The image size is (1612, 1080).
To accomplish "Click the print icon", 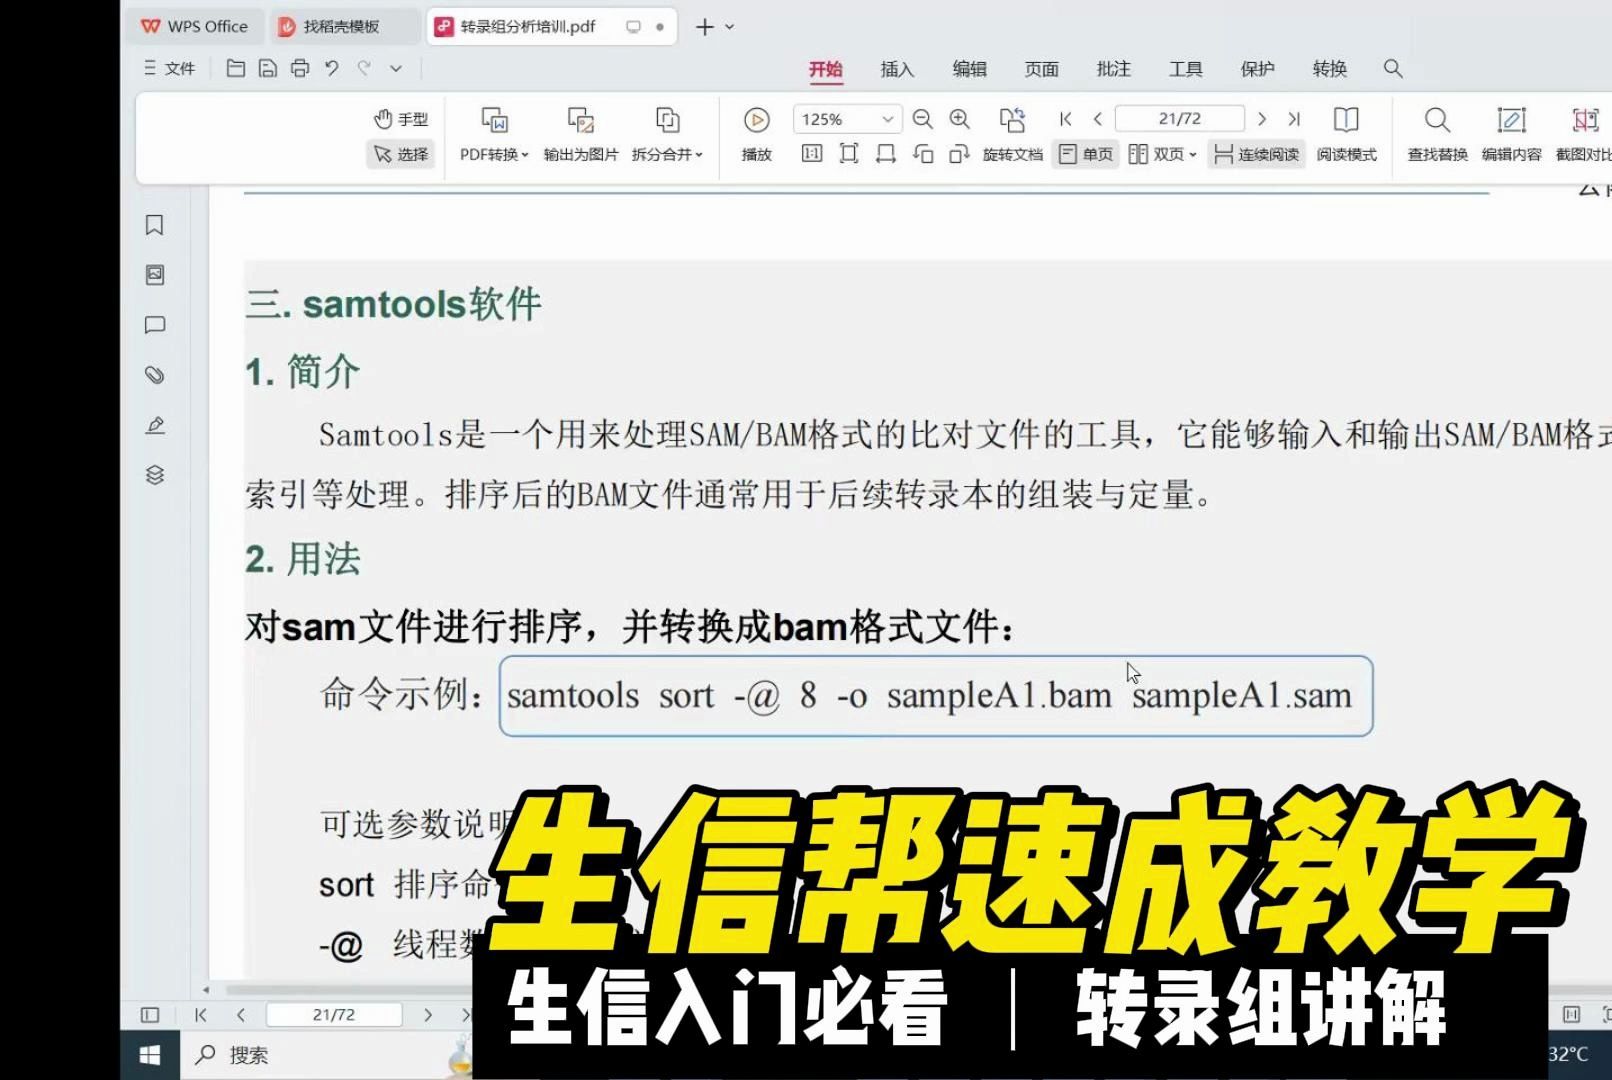I will click(300, 68).
